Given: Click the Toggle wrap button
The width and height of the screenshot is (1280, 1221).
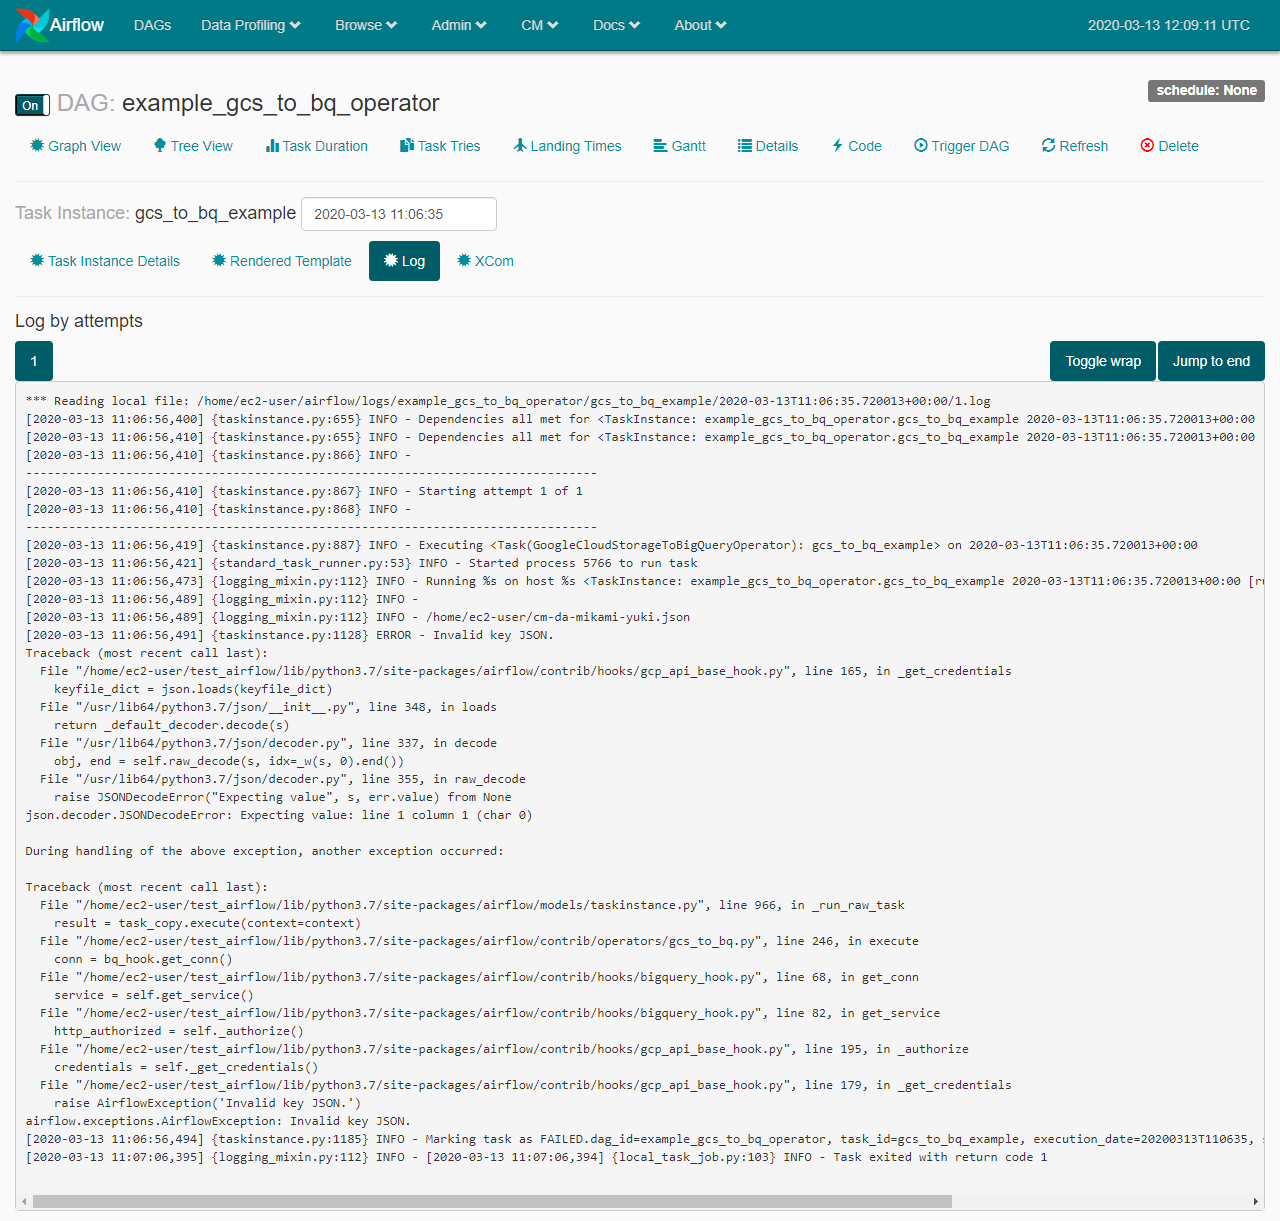Looking at the screenshot, I should point(1102,361).
